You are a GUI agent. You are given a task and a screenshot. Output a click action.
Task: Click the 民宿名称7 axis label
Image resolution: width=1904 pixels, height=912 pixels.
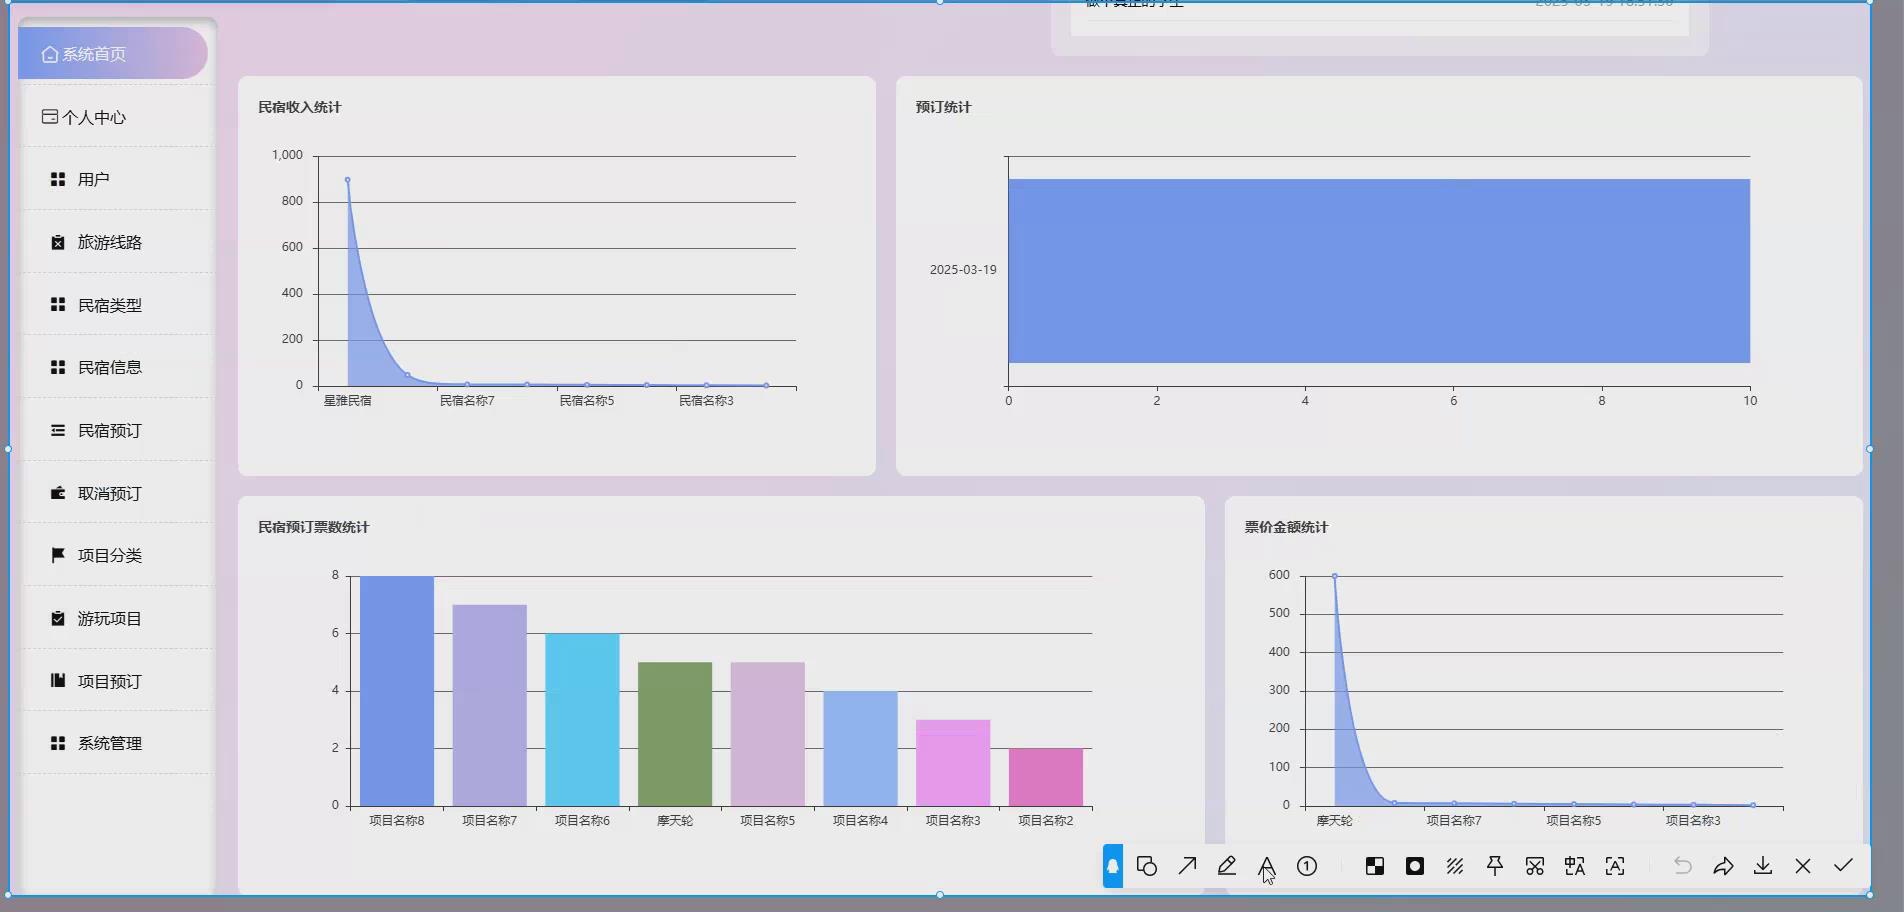tap(467, 400)
